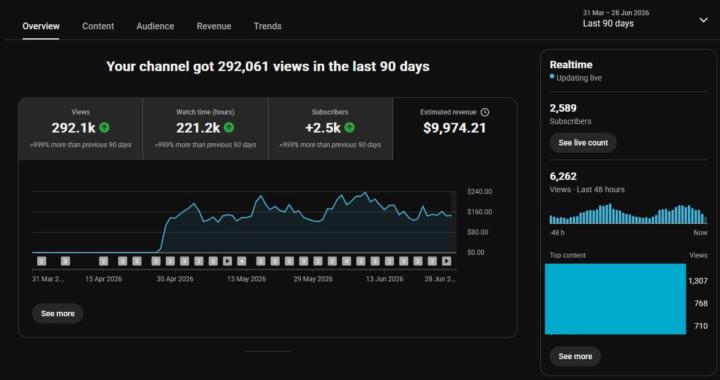
Task: Click the See live count button
Action: coord(583,143)
